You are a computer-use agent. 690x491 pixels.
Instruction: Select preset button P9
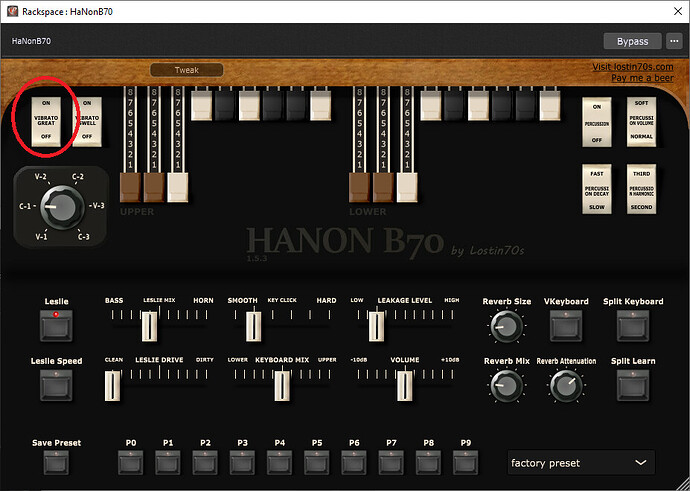(x=466, y=463)
